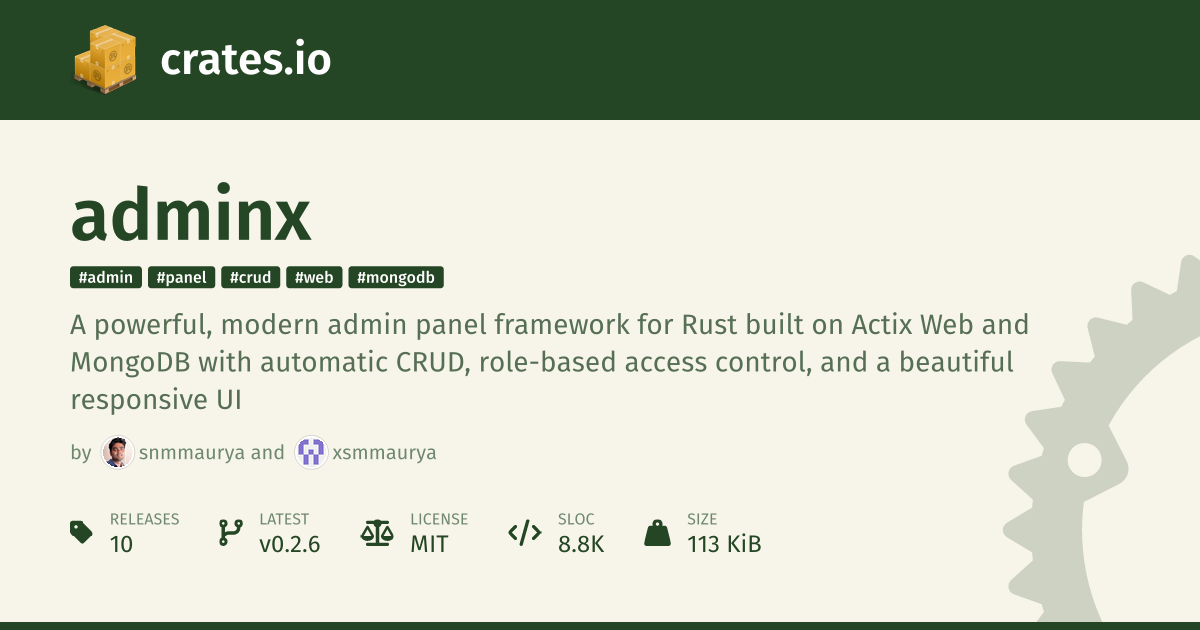Select the #mongodb keyword tag
Viewport: 1200px width, 630px height.
pos(396,278)
